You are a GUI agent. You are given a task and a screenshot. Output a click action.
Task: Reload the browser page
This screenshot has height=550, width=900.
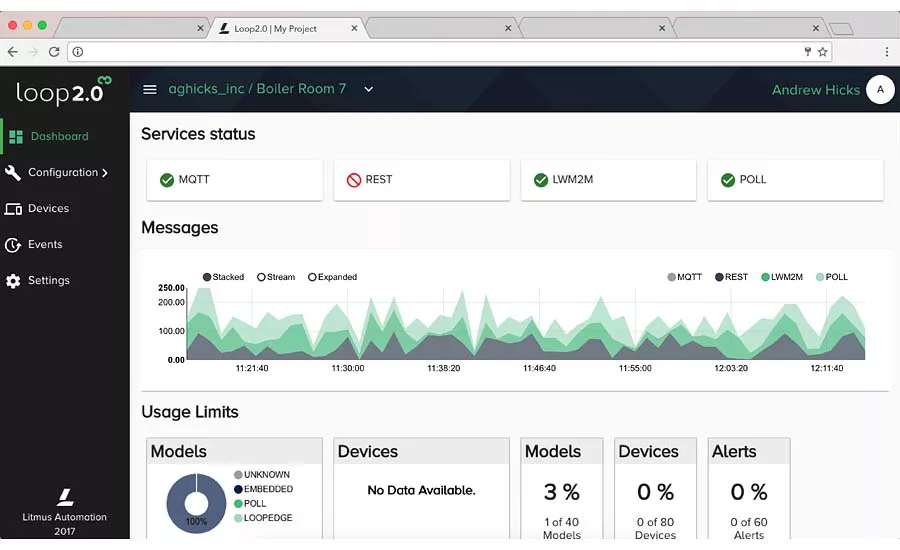point(54,52)
